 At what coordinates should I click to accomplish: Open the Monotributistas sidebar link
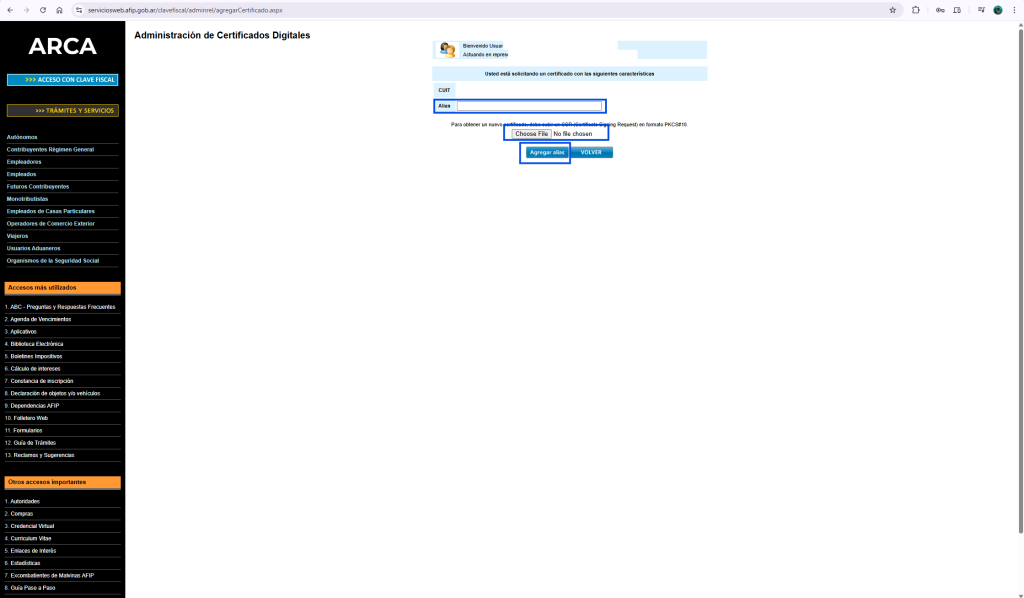pos(28,199)
